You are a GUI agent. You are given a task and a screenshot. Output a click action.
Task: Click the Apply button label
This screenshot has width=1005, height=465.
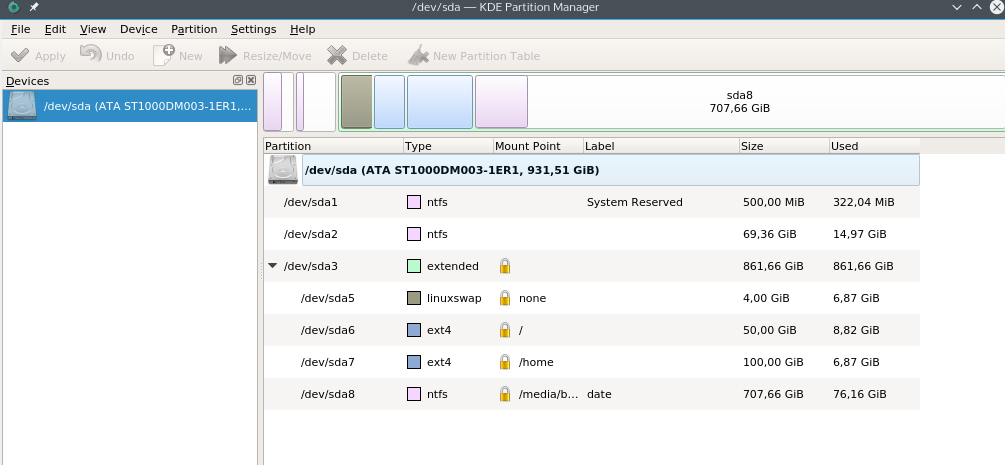pos(50,56)
